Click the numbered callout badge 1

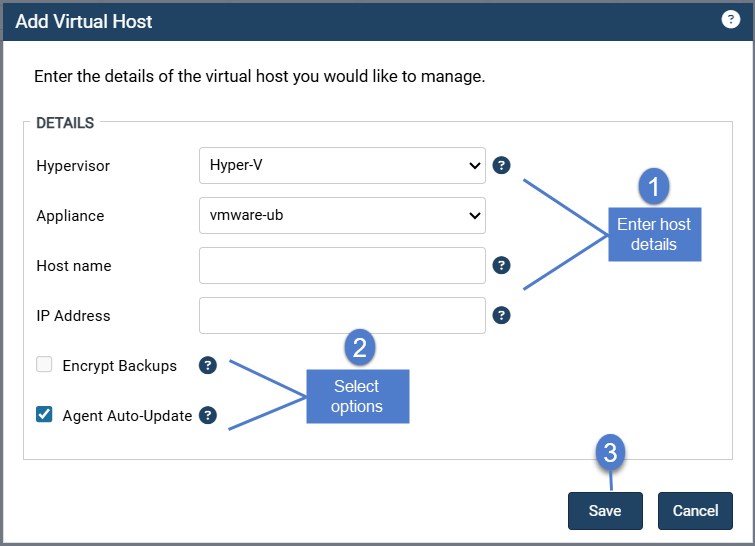654,186
